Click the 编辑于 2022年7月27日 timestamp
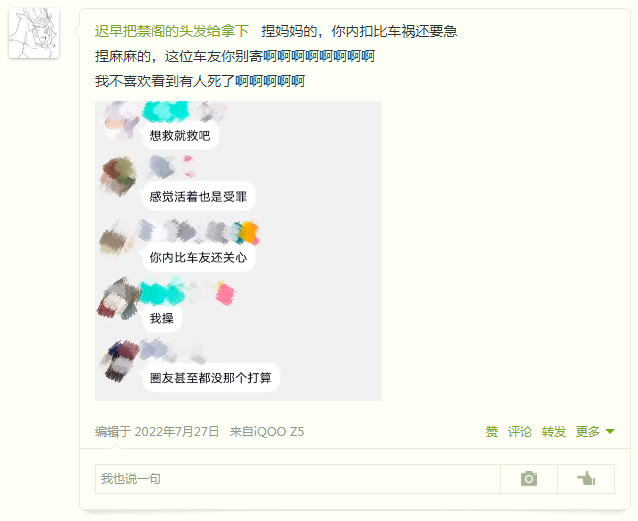The image size is (638, 521). point(157,431)
